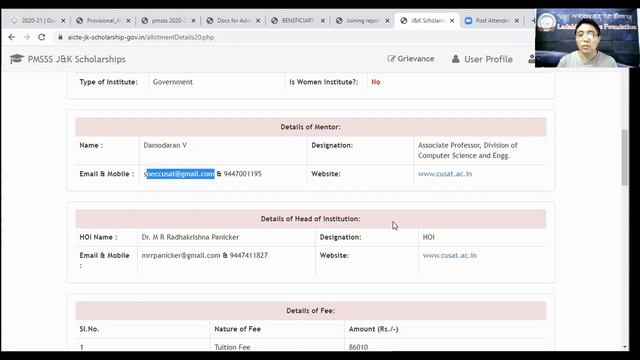Click the mrrpanicker@gmail.com email text
The width and height of the screenshot is (640, 360).
coord(181,256)
